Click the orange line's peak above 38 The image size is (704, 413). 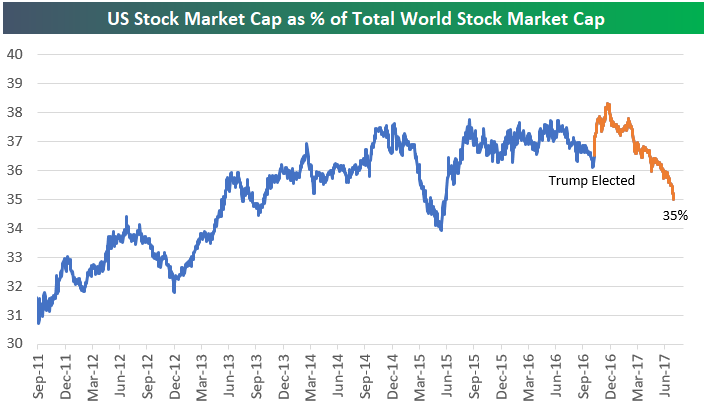click(607, 104)
